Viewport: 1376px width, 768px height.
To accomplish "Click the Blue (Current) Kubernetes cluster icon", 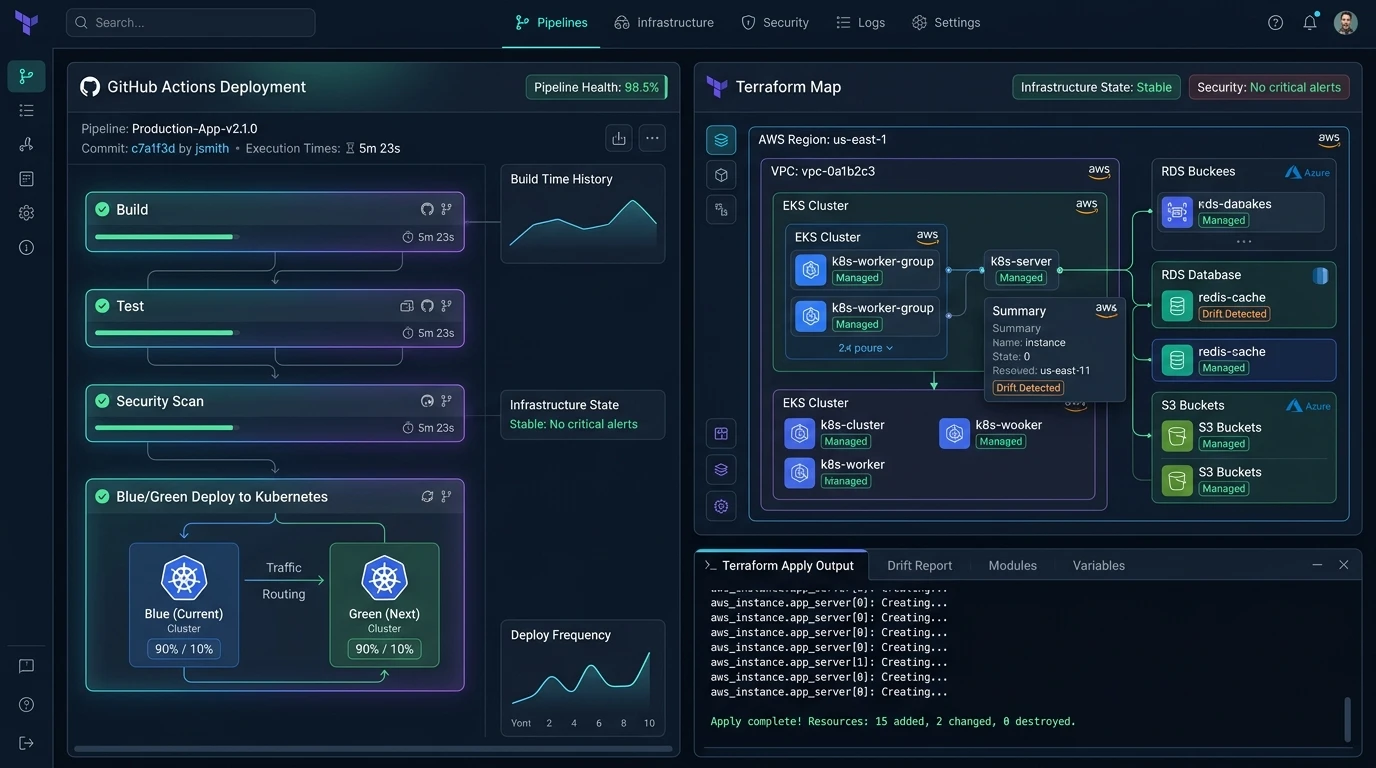I will coord(184,578).
